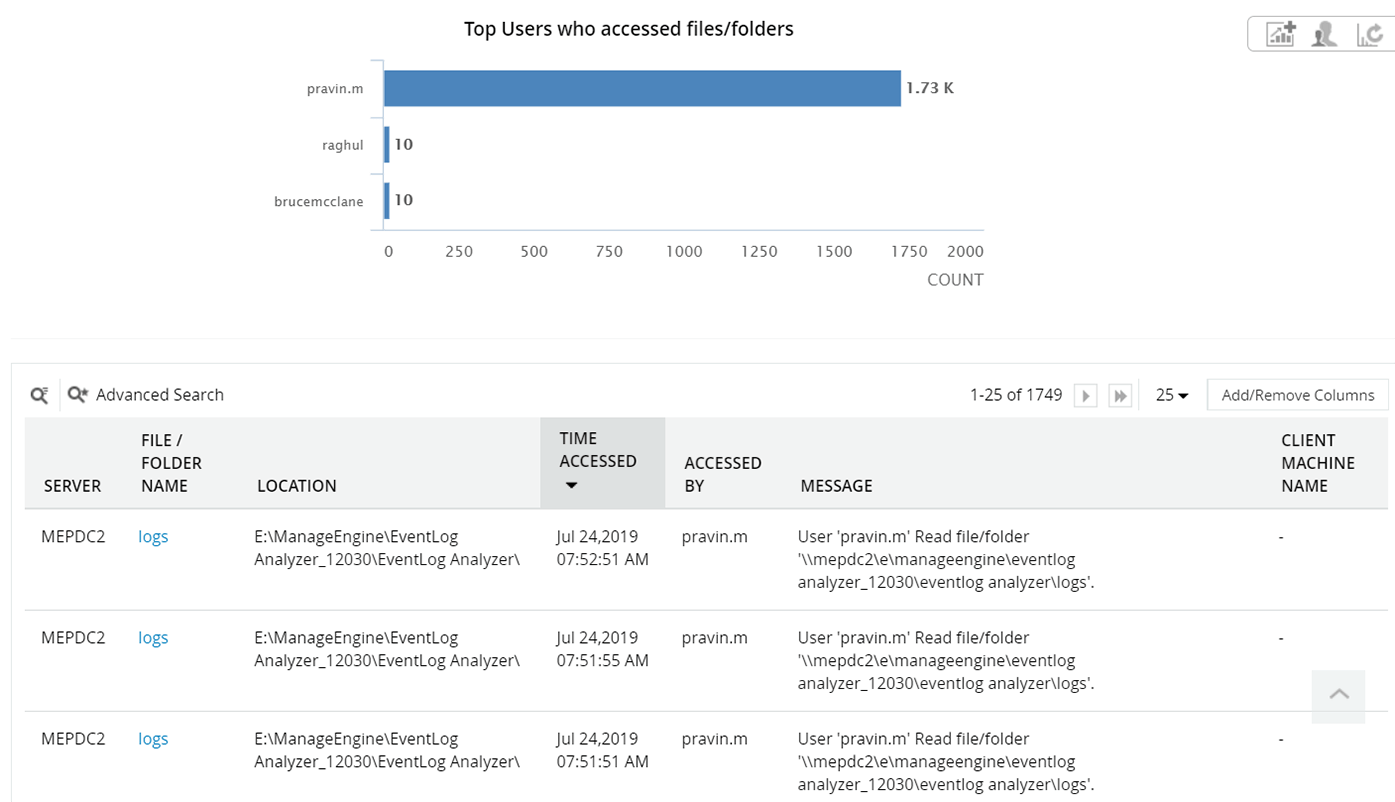Click the add chart icon at top right
The width and height of the screenshot is (1395, 802).
click(1280, 35)
